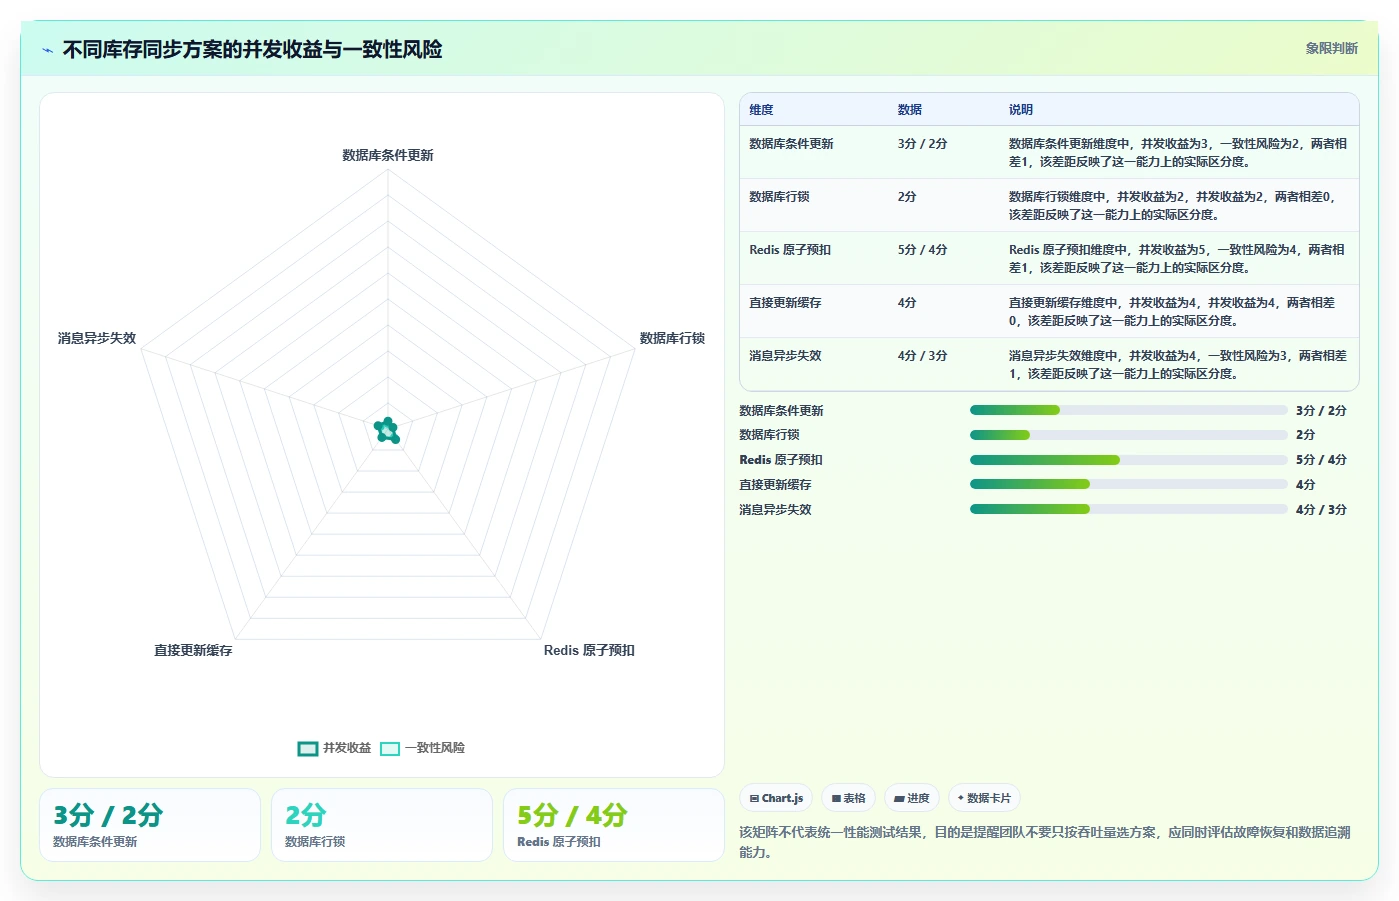1399x901 pixels.
Task: Click the 数据库条件更新 axis label on the radar
Action: pos(388,155)
